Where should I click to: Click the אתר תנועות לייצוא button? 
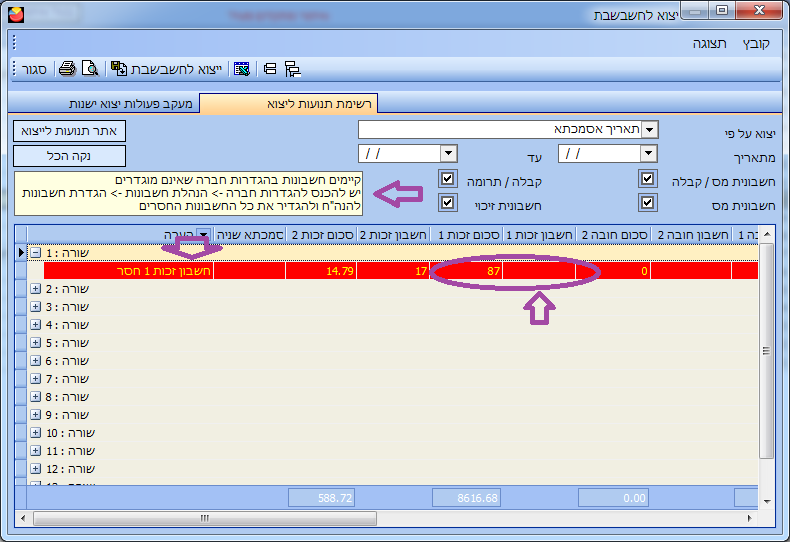70,131
